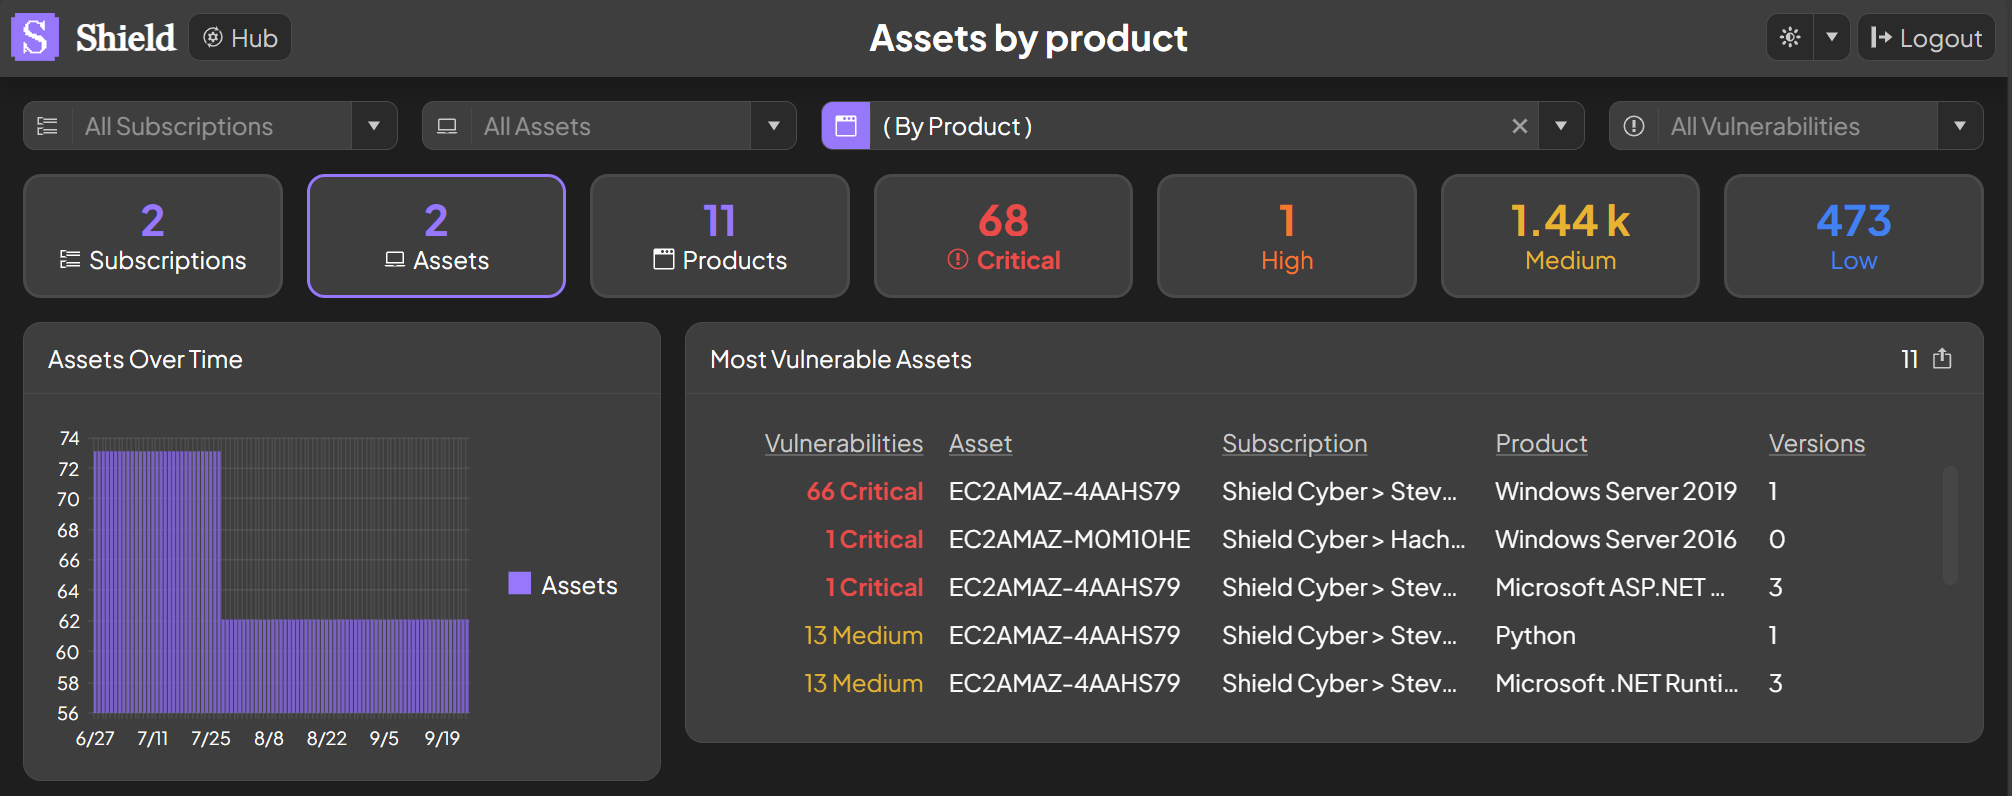Viewport: 2012px width, 796px height.
Task: Click the 11 count in Most Vulnerable Assets
Action: pos(1909,359)
